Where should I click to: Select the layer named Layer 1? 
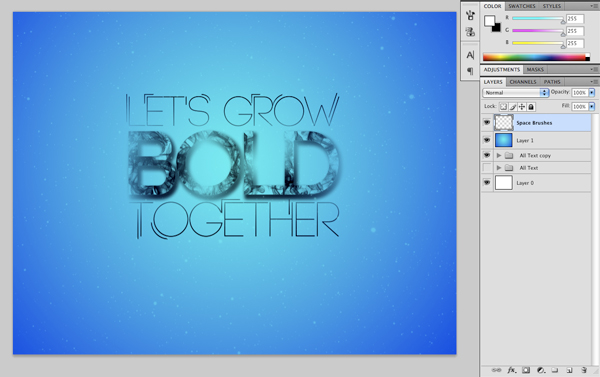pos(525,140)
